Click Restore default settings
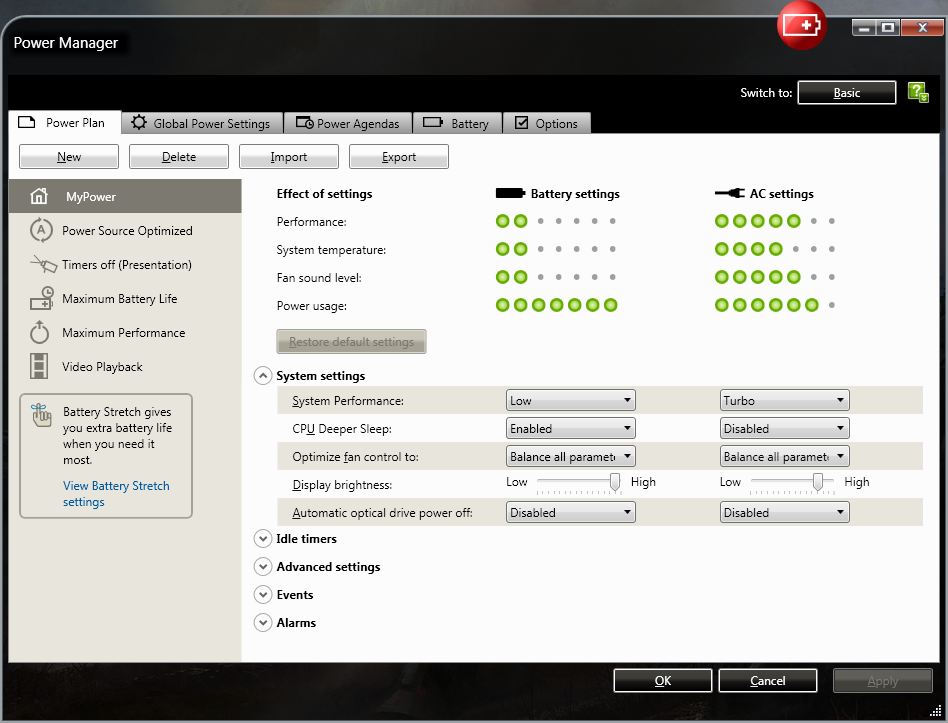 coord(351,342)
